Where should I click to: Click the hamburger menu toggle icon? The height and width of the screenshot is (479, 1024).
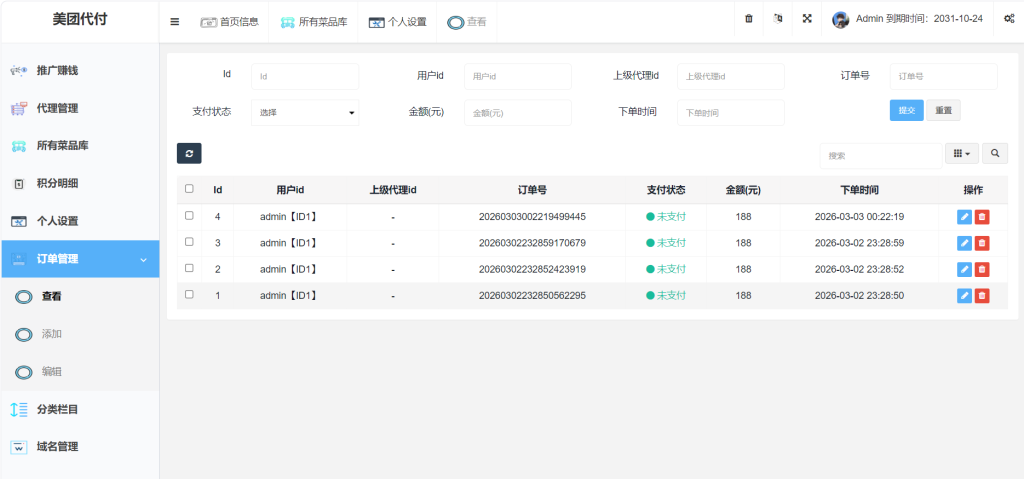click(x=175, y=21)
